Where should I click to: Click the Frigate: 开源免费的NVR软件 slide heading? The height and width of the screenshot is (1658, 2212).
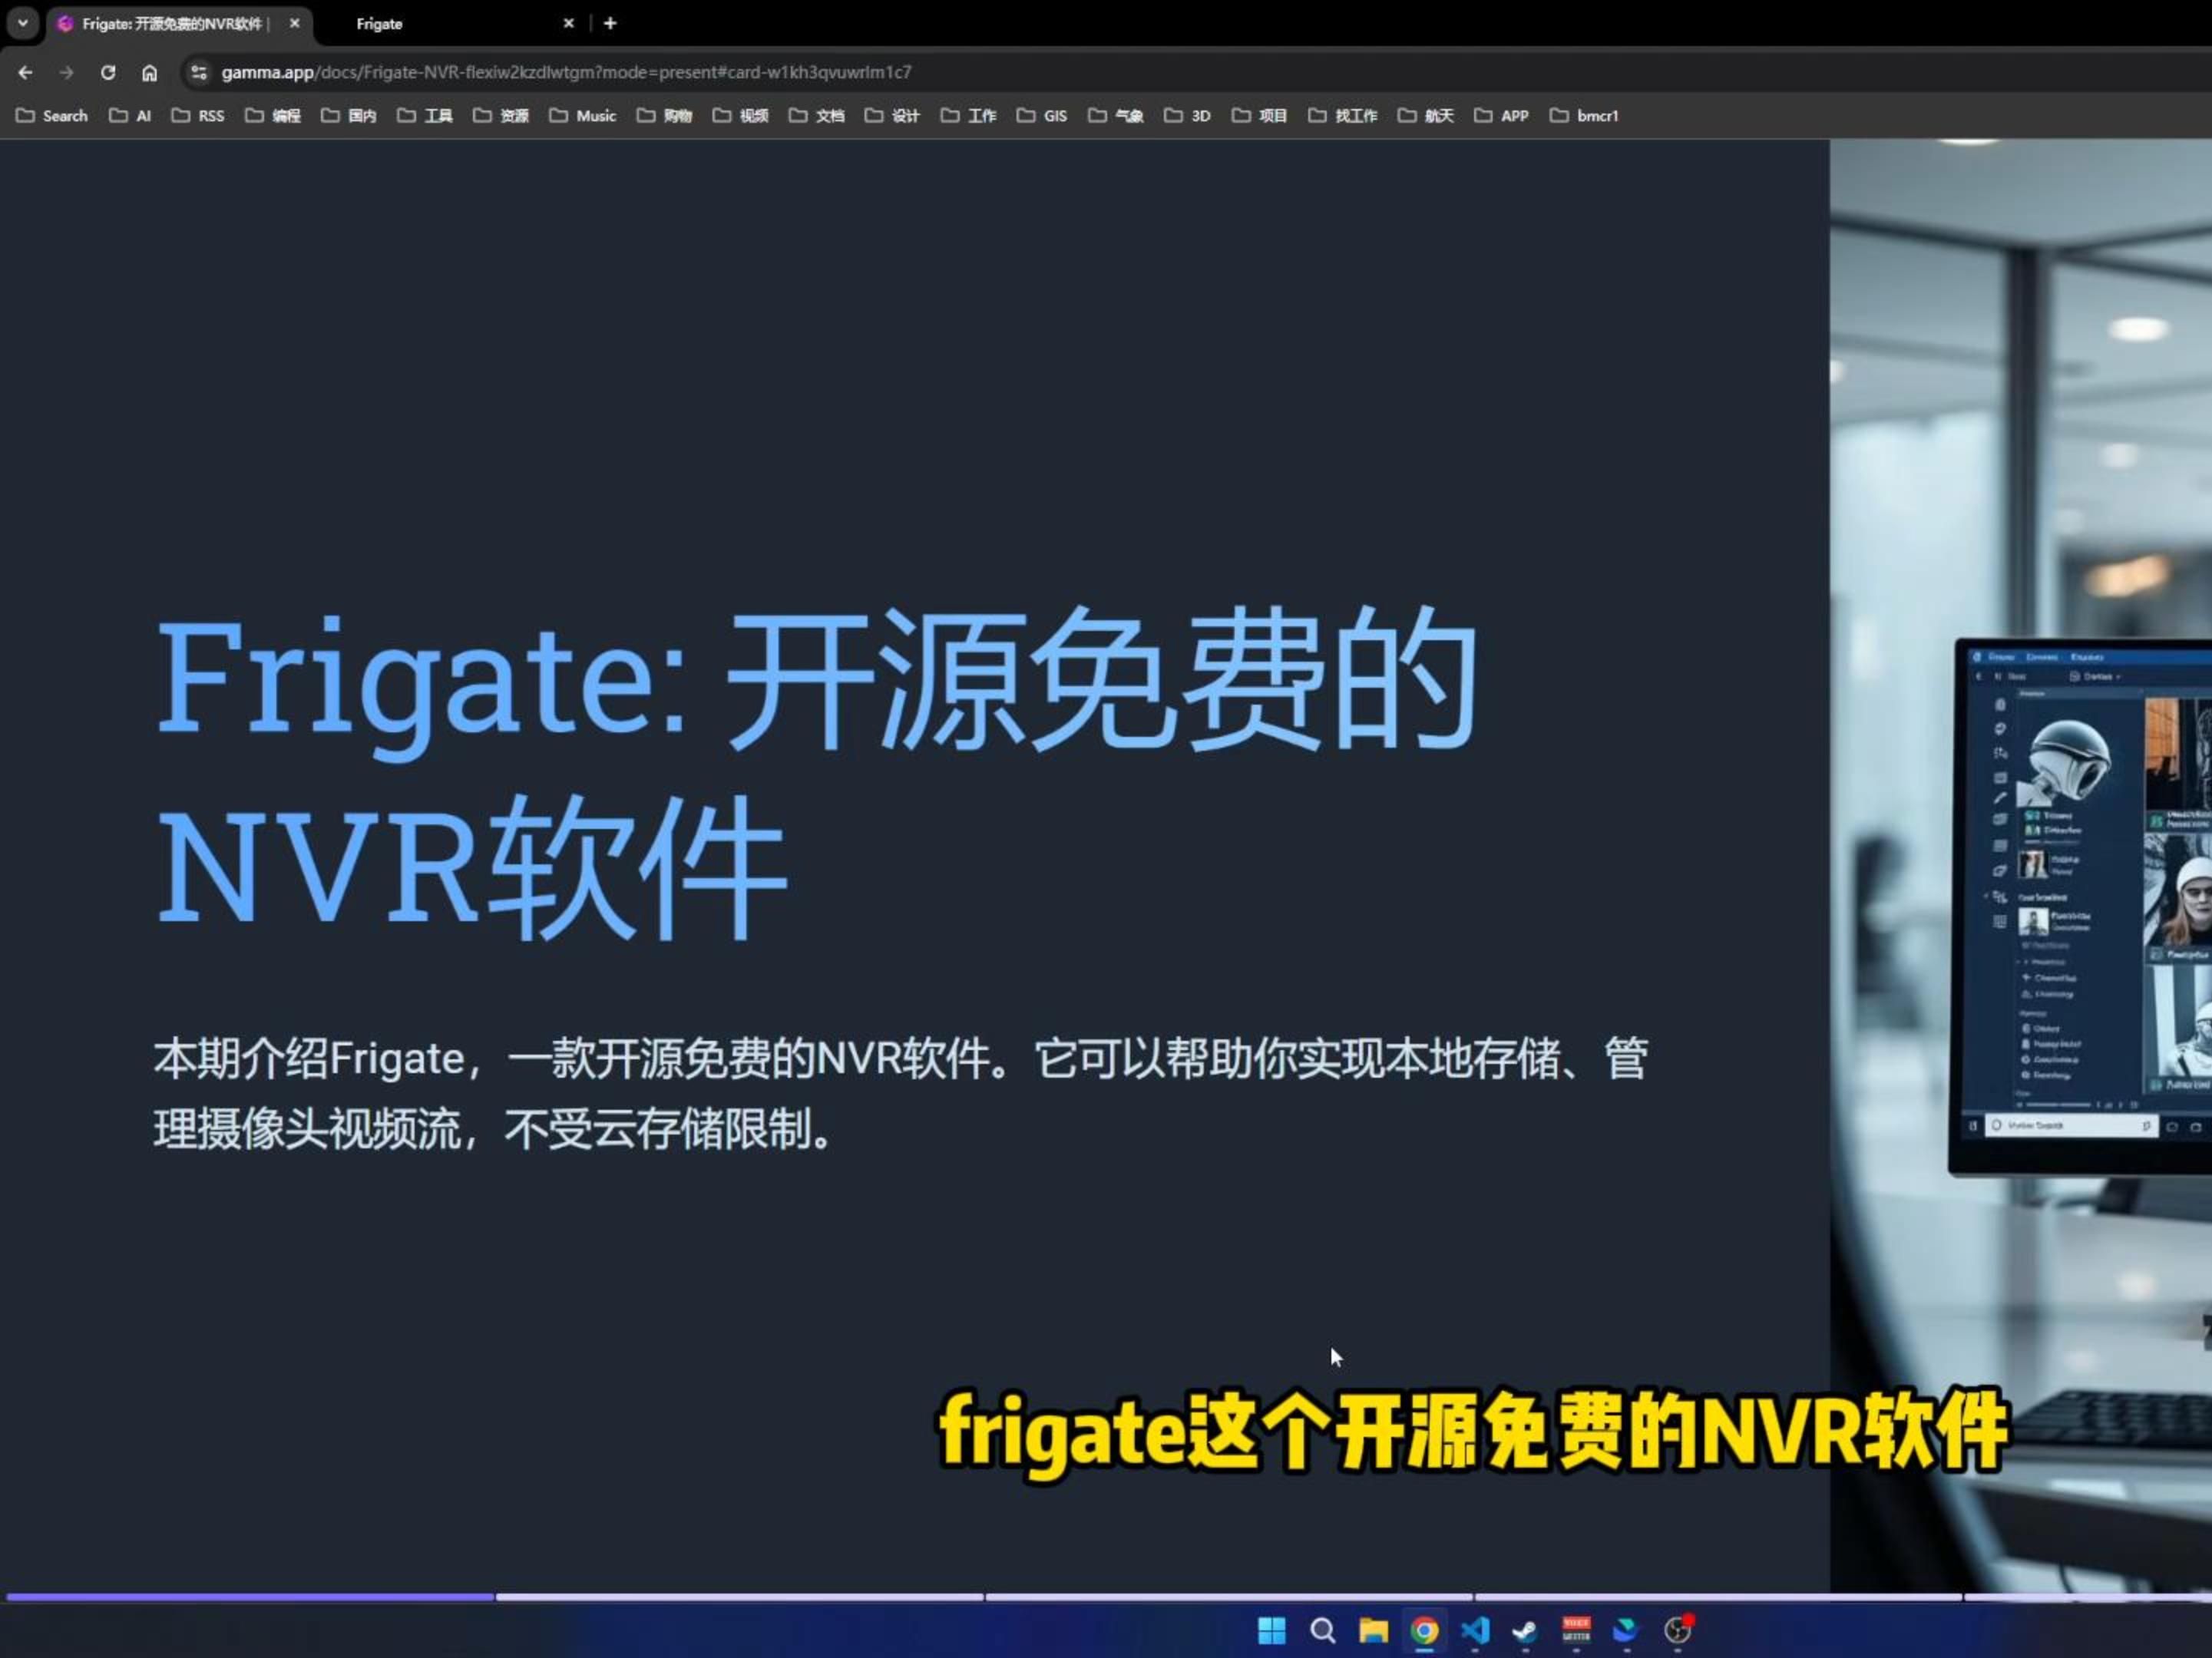click(817, 775)
